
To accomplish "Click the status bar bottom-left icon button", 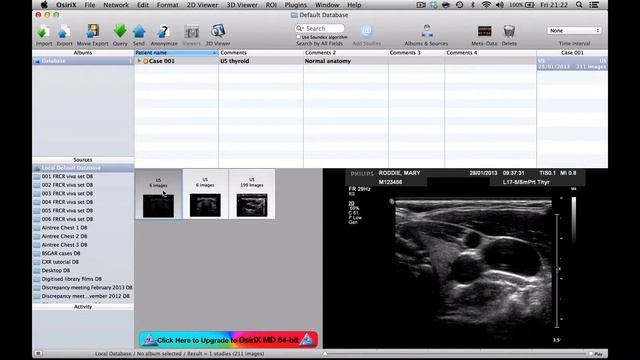I will (x=38, y=353).
